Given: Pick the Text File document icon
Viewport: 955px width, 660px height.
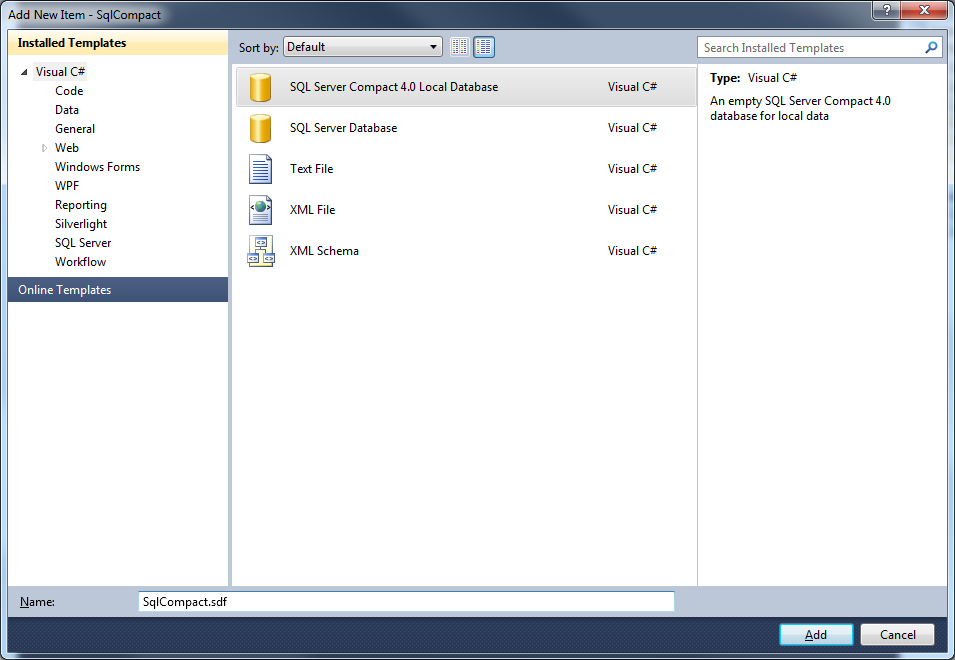Looking at the screenshot, I should point(260,169).
